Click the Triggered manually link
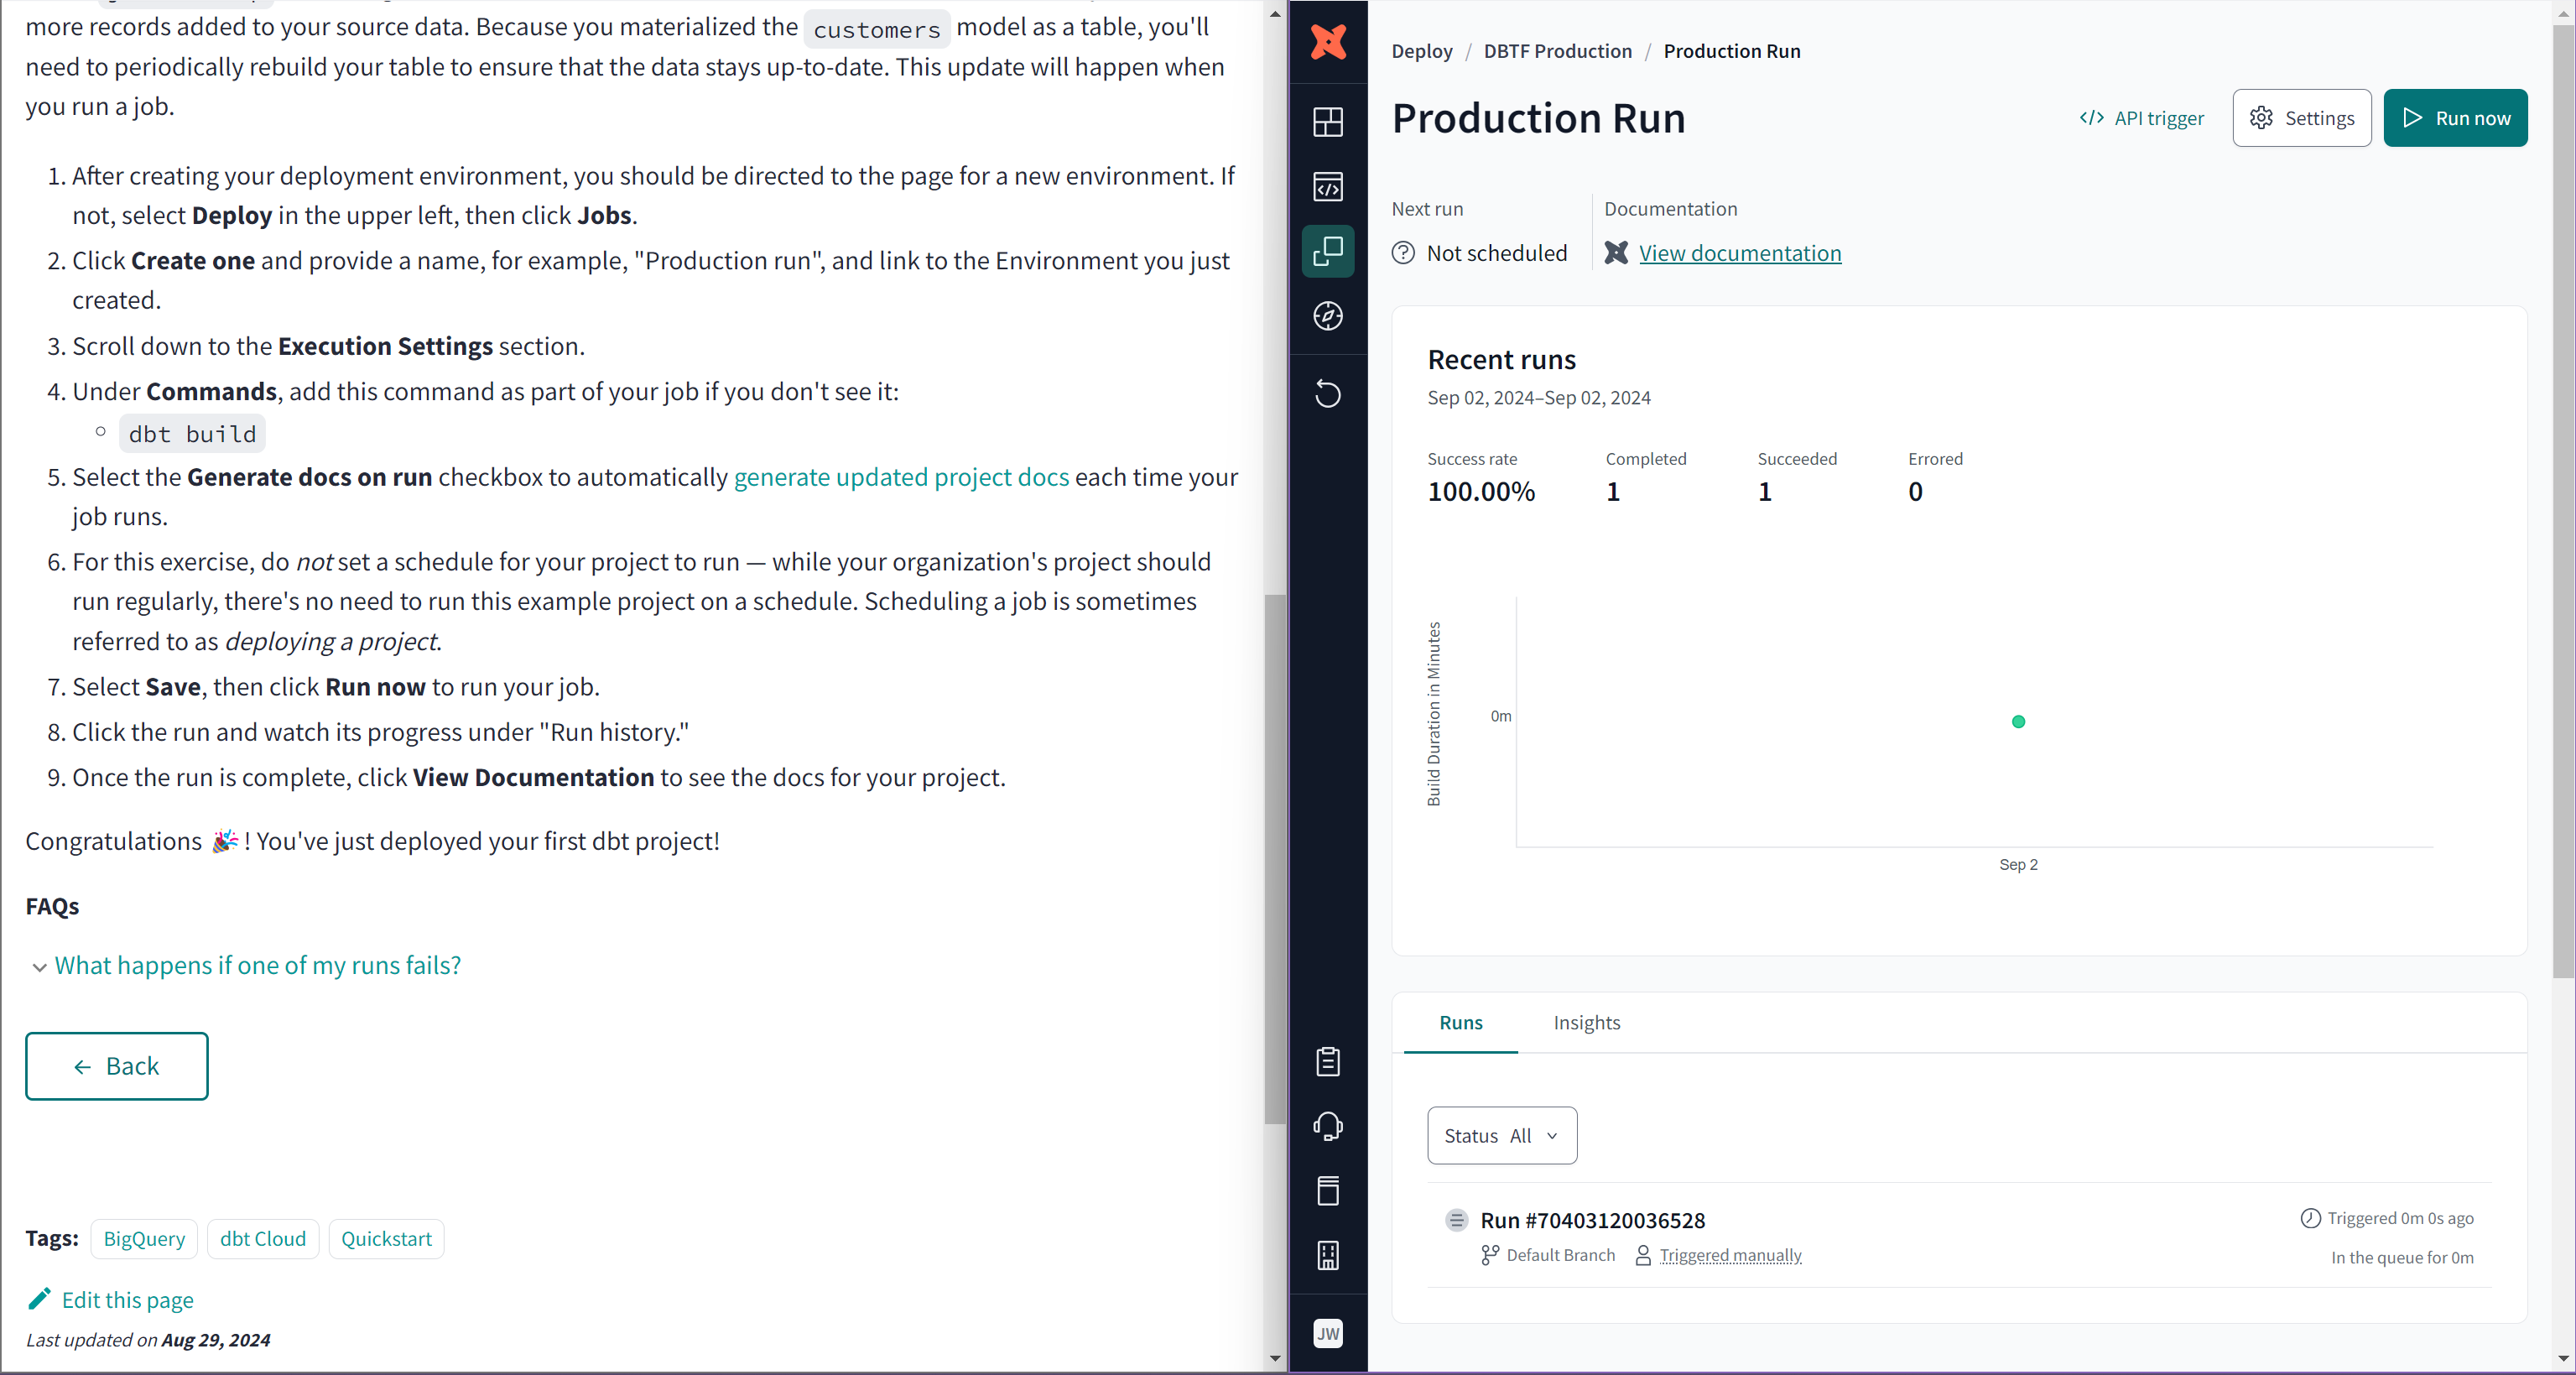Viewport: 2576px width, 1375px height. point(1730,1255)
